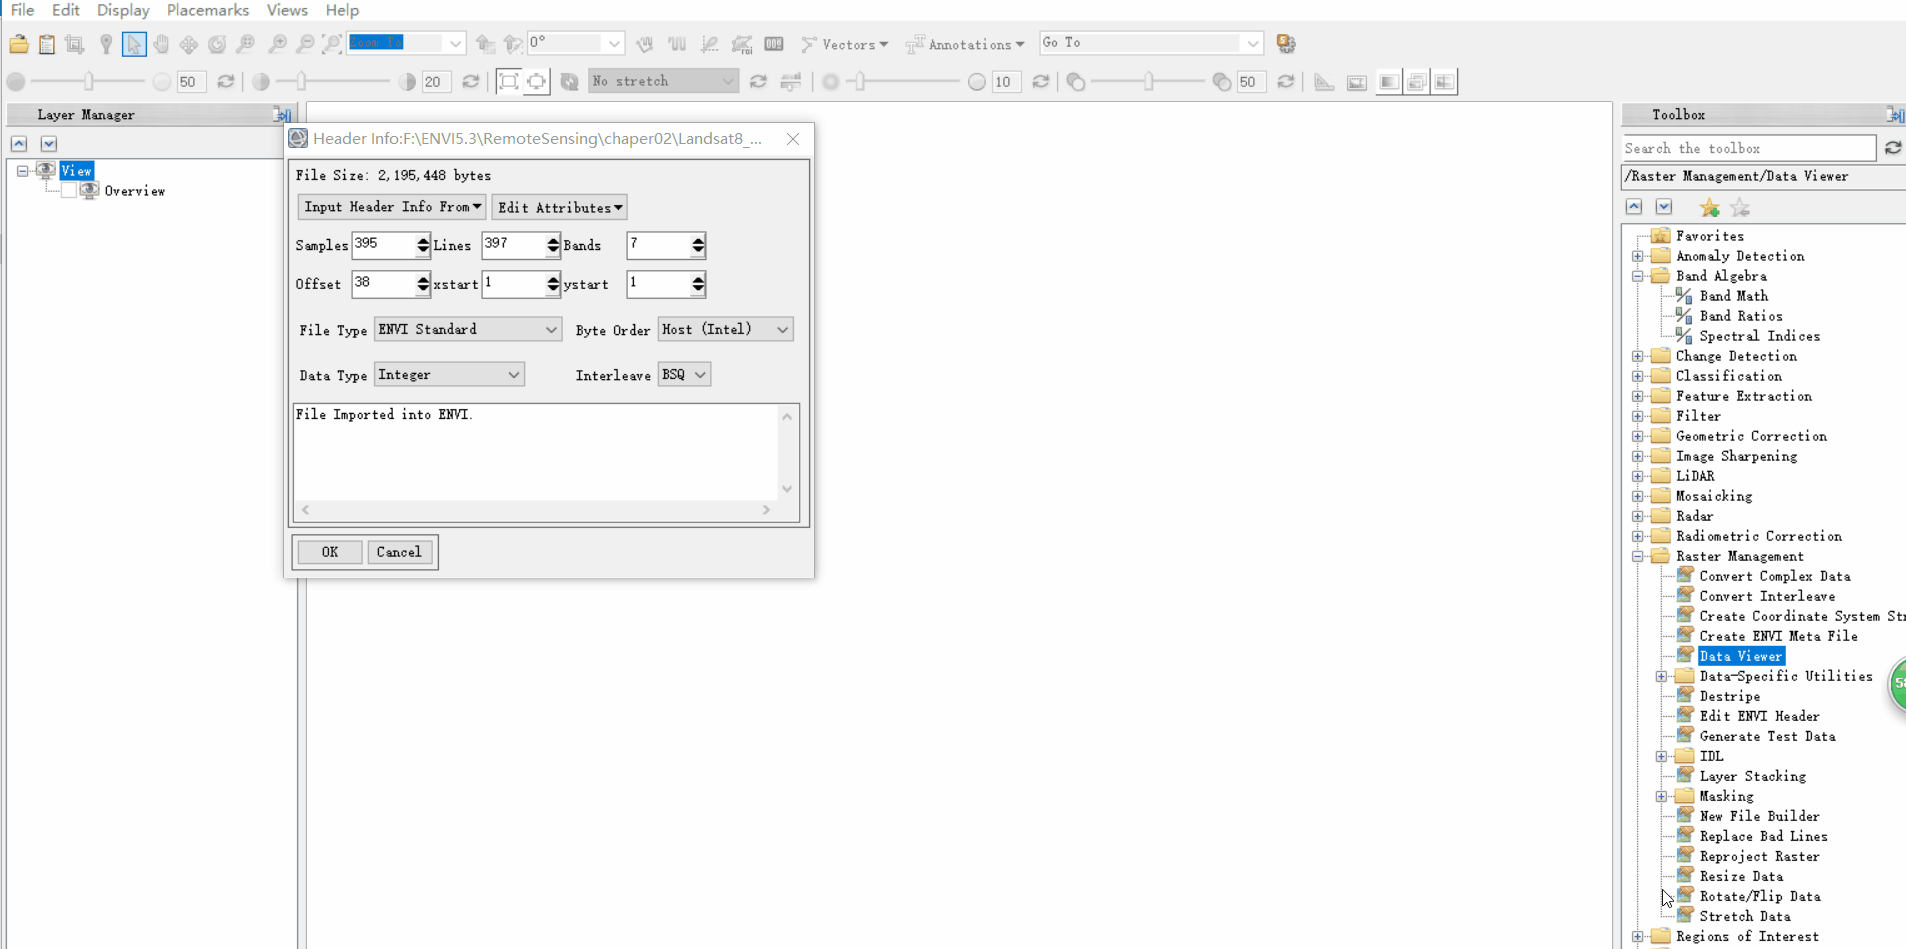This screenshot has width=1906, height=949.
Task: Click the contrast slider handle
Action: coord(302,82)
